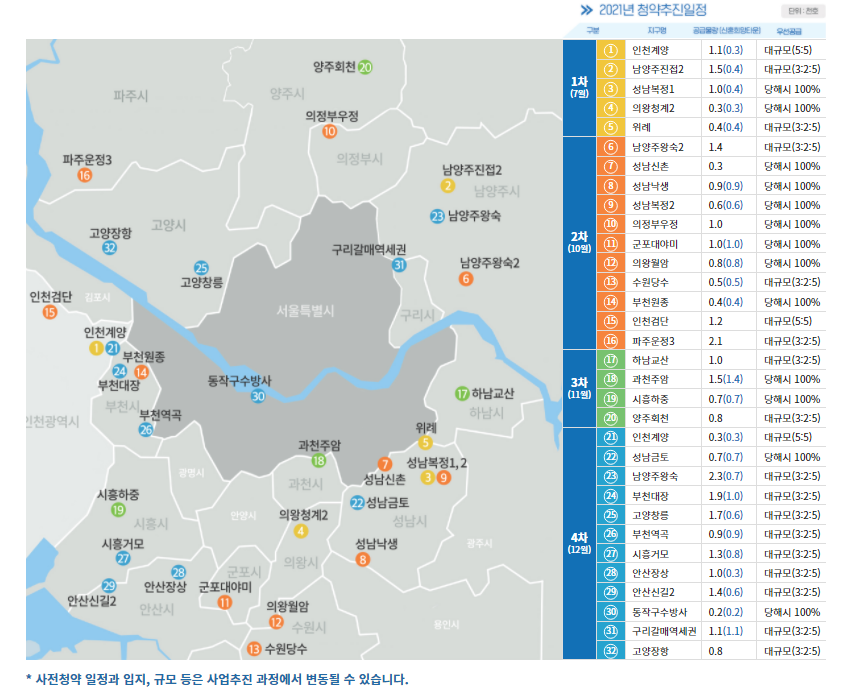
Task: Click table number badge 6 for 남양주왕숙2
Action: point(610,147)
